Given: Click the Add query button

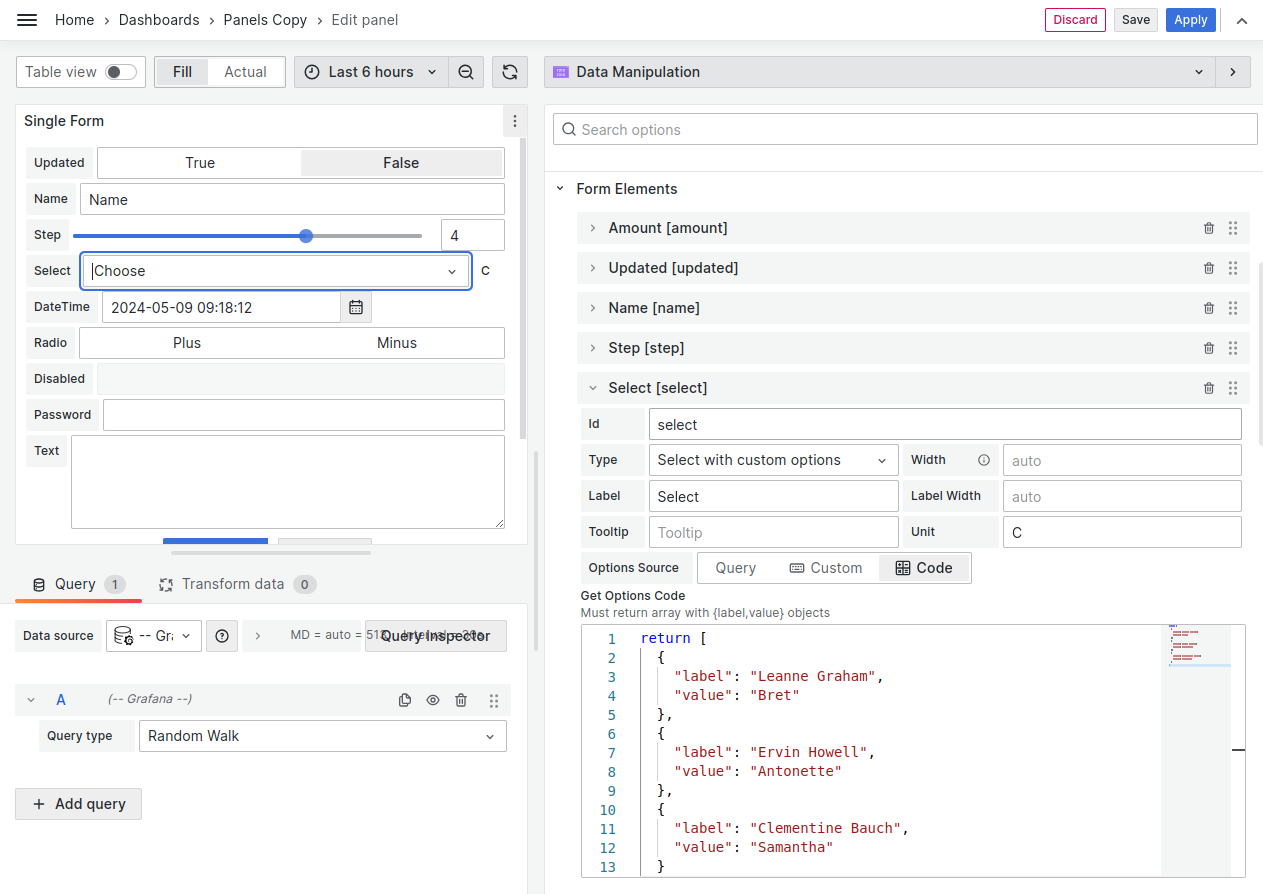Looking at the screenshot, I should [x=78, y=804].
